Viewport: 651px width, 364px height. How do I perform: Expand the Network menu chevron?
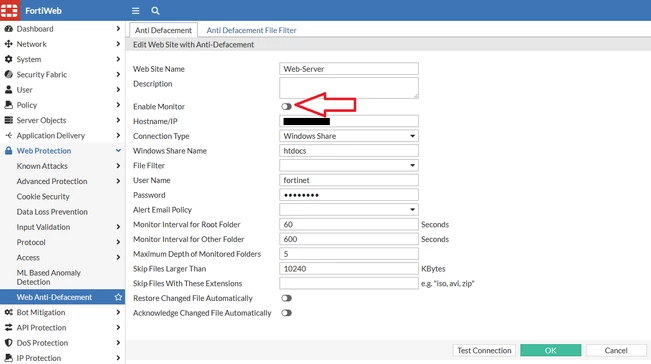click(118, 44)
